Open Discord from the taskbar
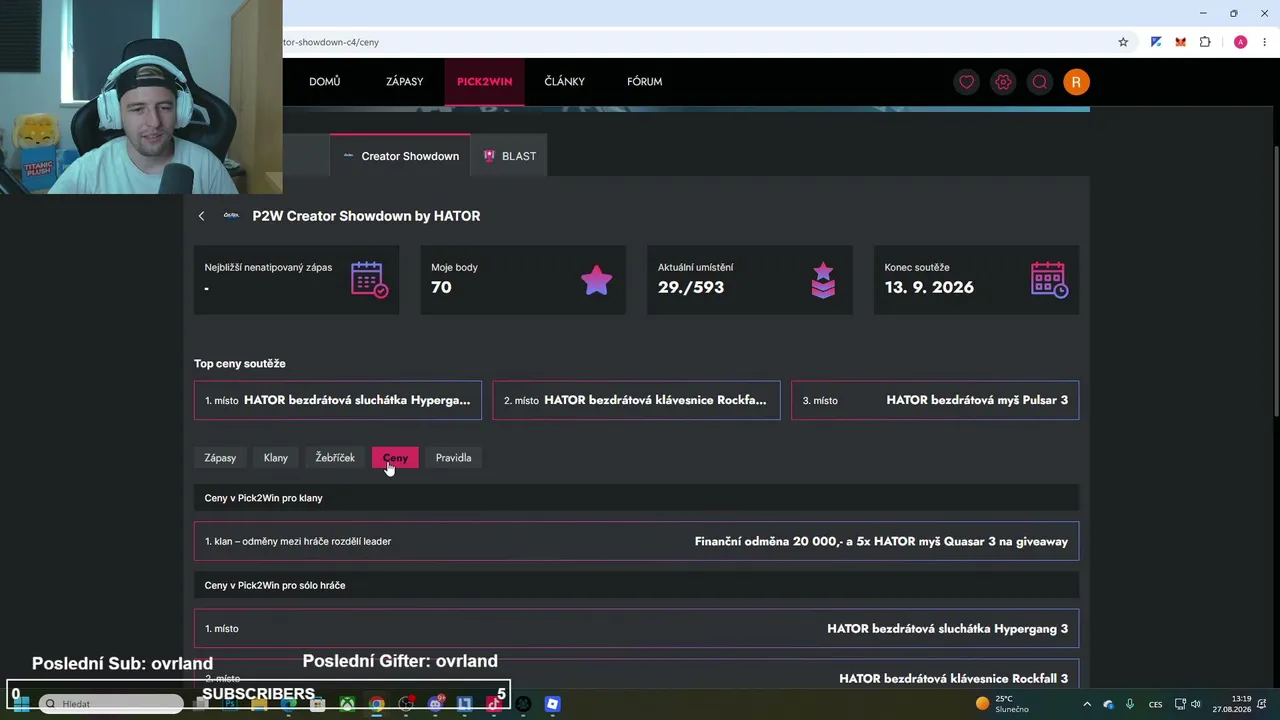 click(x=435, y=704)
